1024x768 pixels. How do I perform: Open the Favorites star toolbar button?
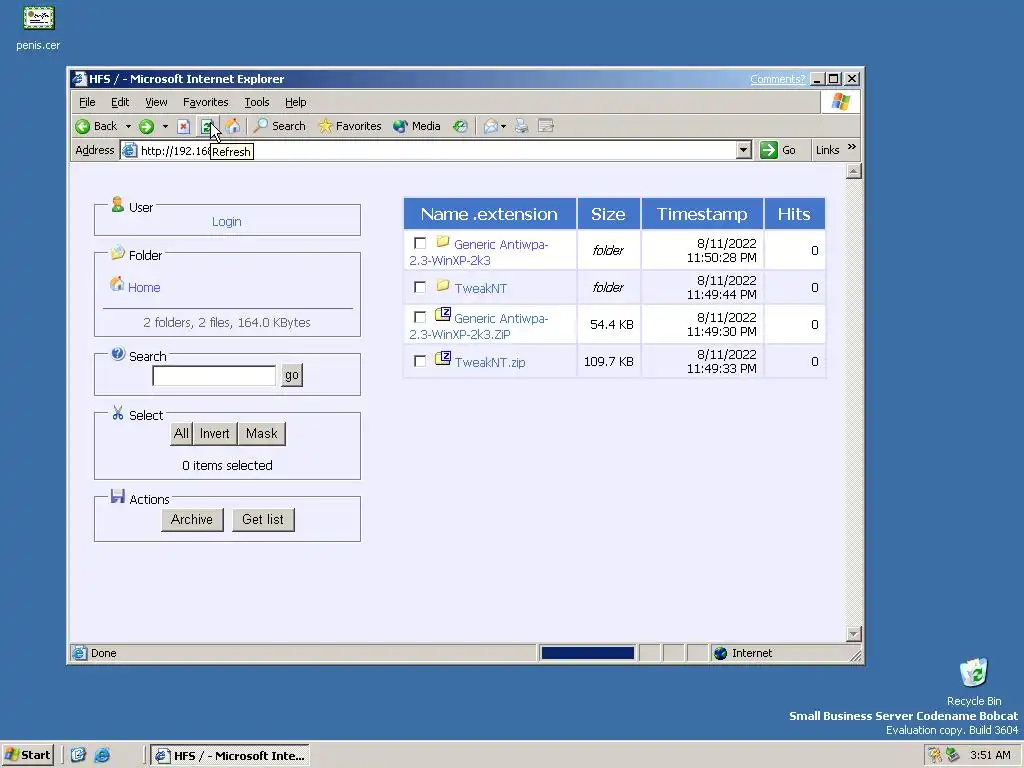click(x=349, y=126)
